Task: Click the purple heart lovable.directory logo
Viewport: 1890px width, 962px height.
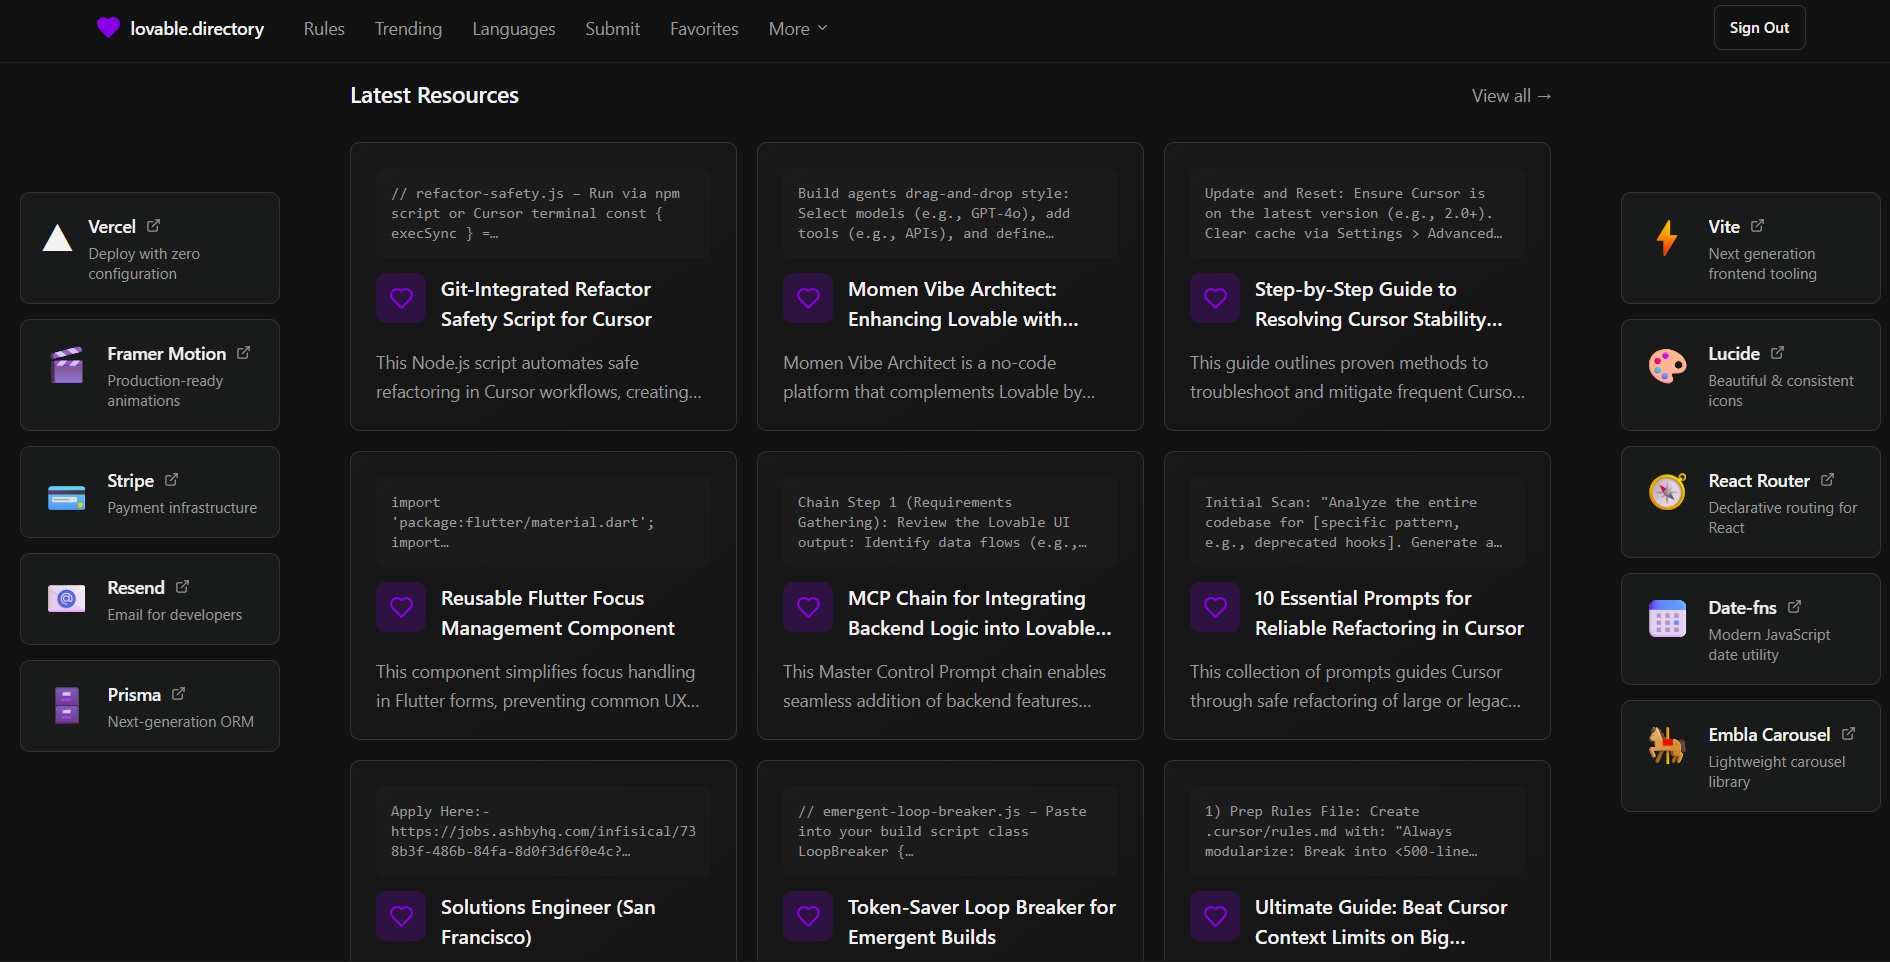Action: click(108, 28)
